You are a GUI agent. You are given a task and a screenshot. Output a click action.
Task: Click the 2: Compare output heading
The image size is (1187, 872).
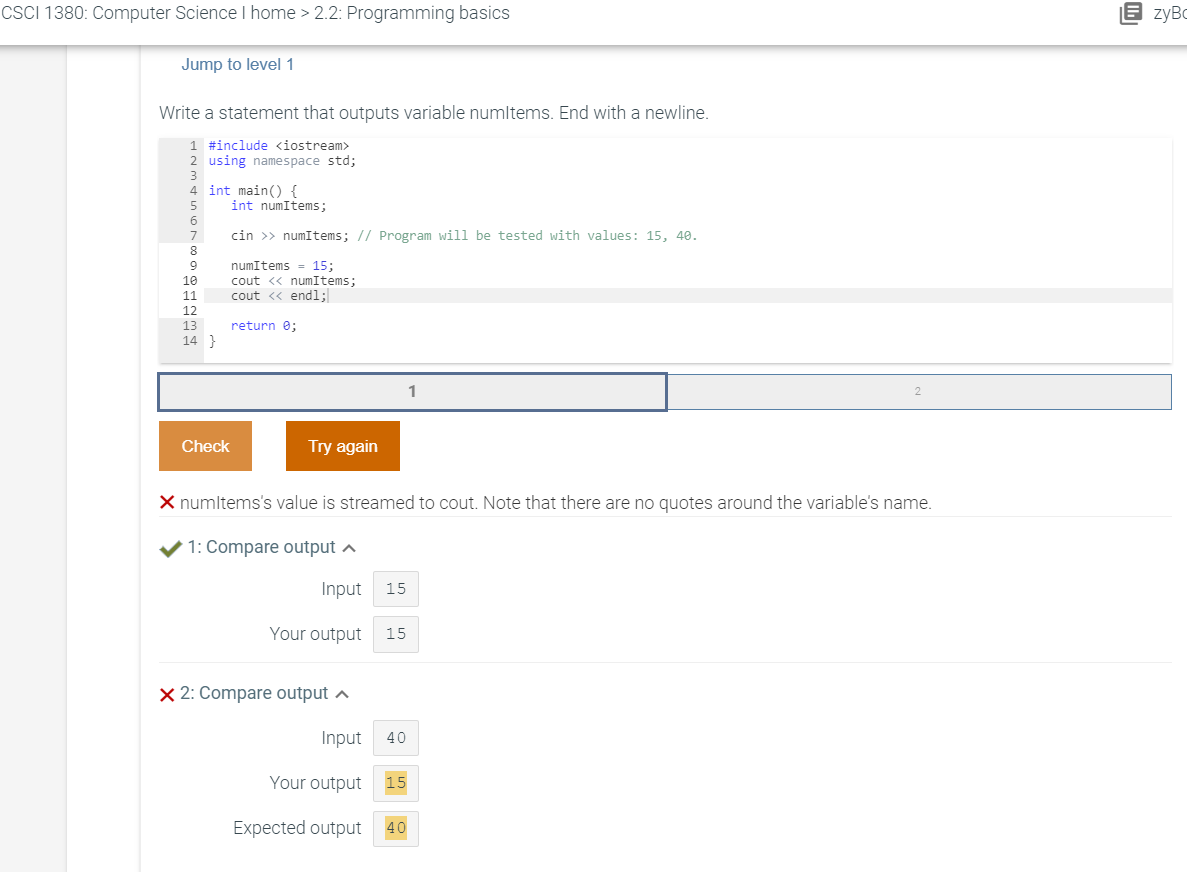point(254,693)
